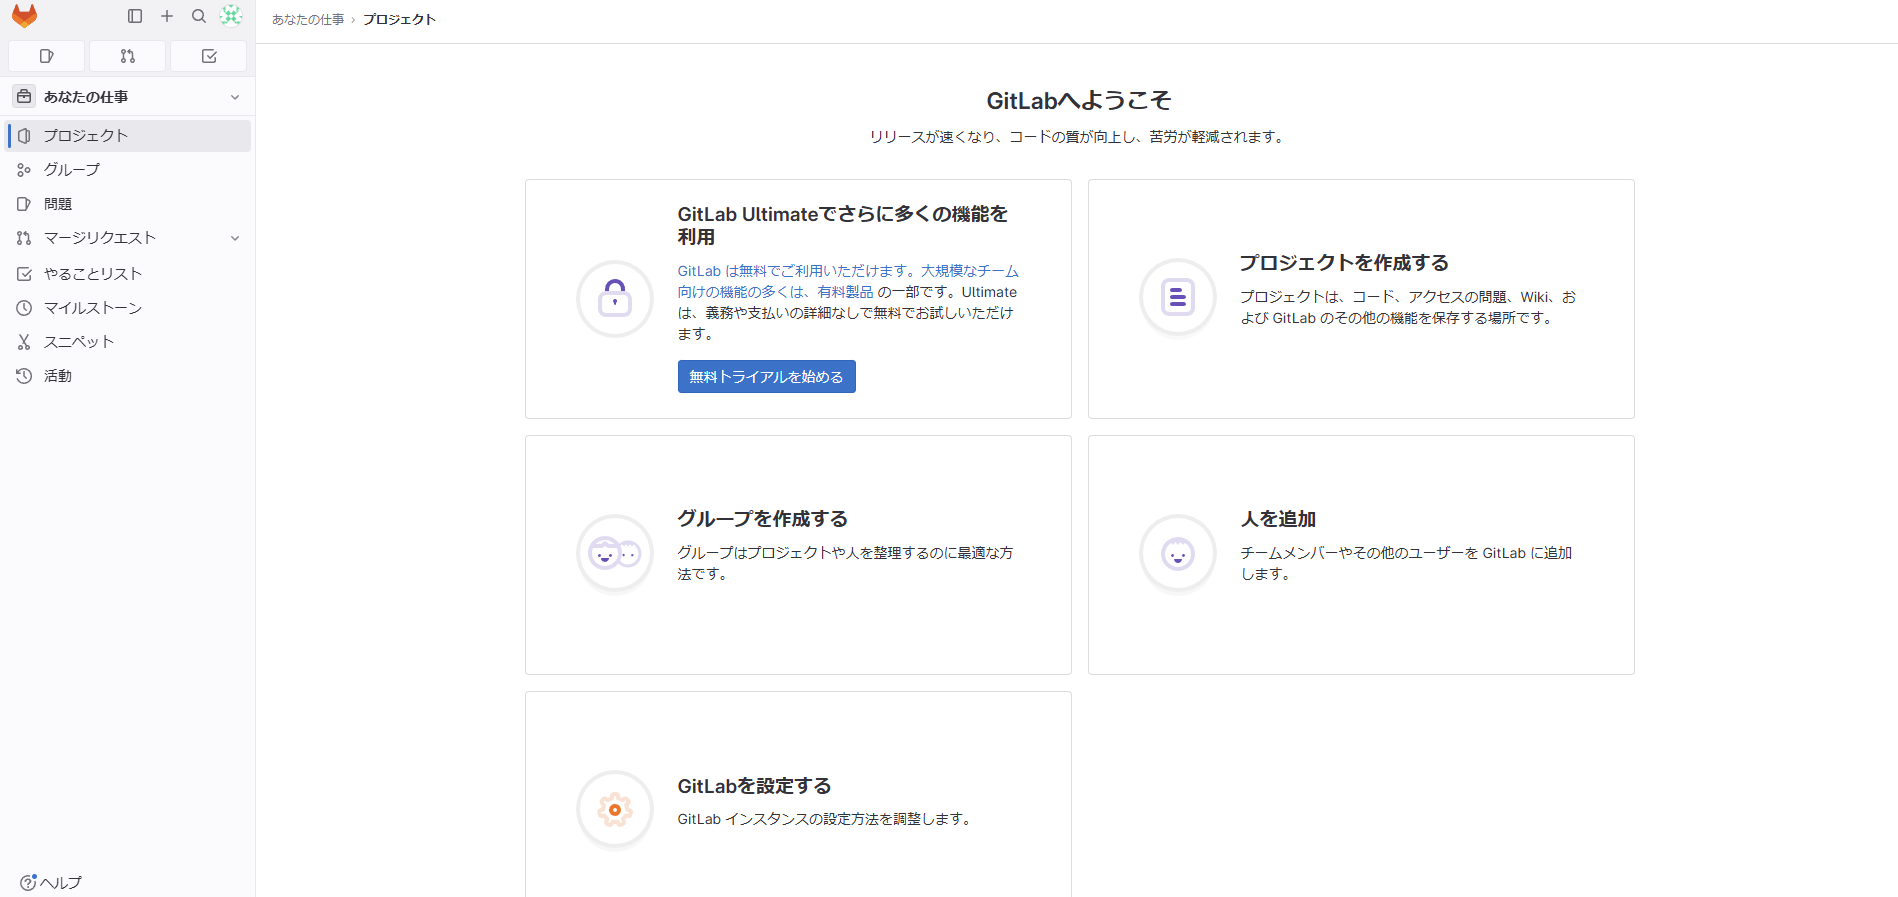Screen dimensions: 1898x897
Task: Expand the あなたの仕事 context chevron
Action: coord(235,97)
